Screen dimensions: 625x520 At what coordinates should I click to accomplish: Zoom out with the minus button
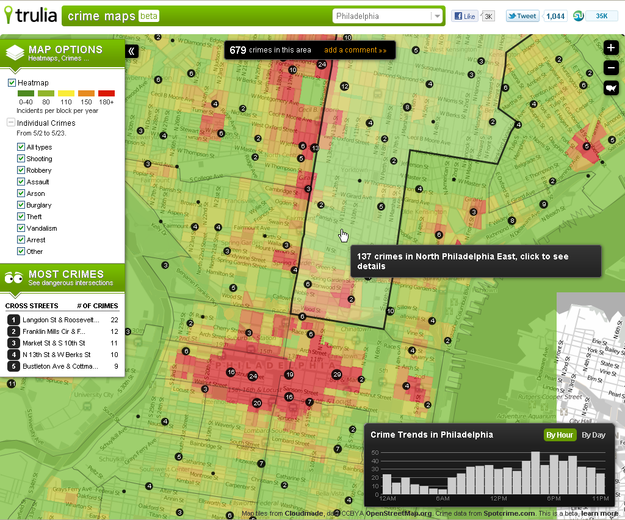[611, 68]
